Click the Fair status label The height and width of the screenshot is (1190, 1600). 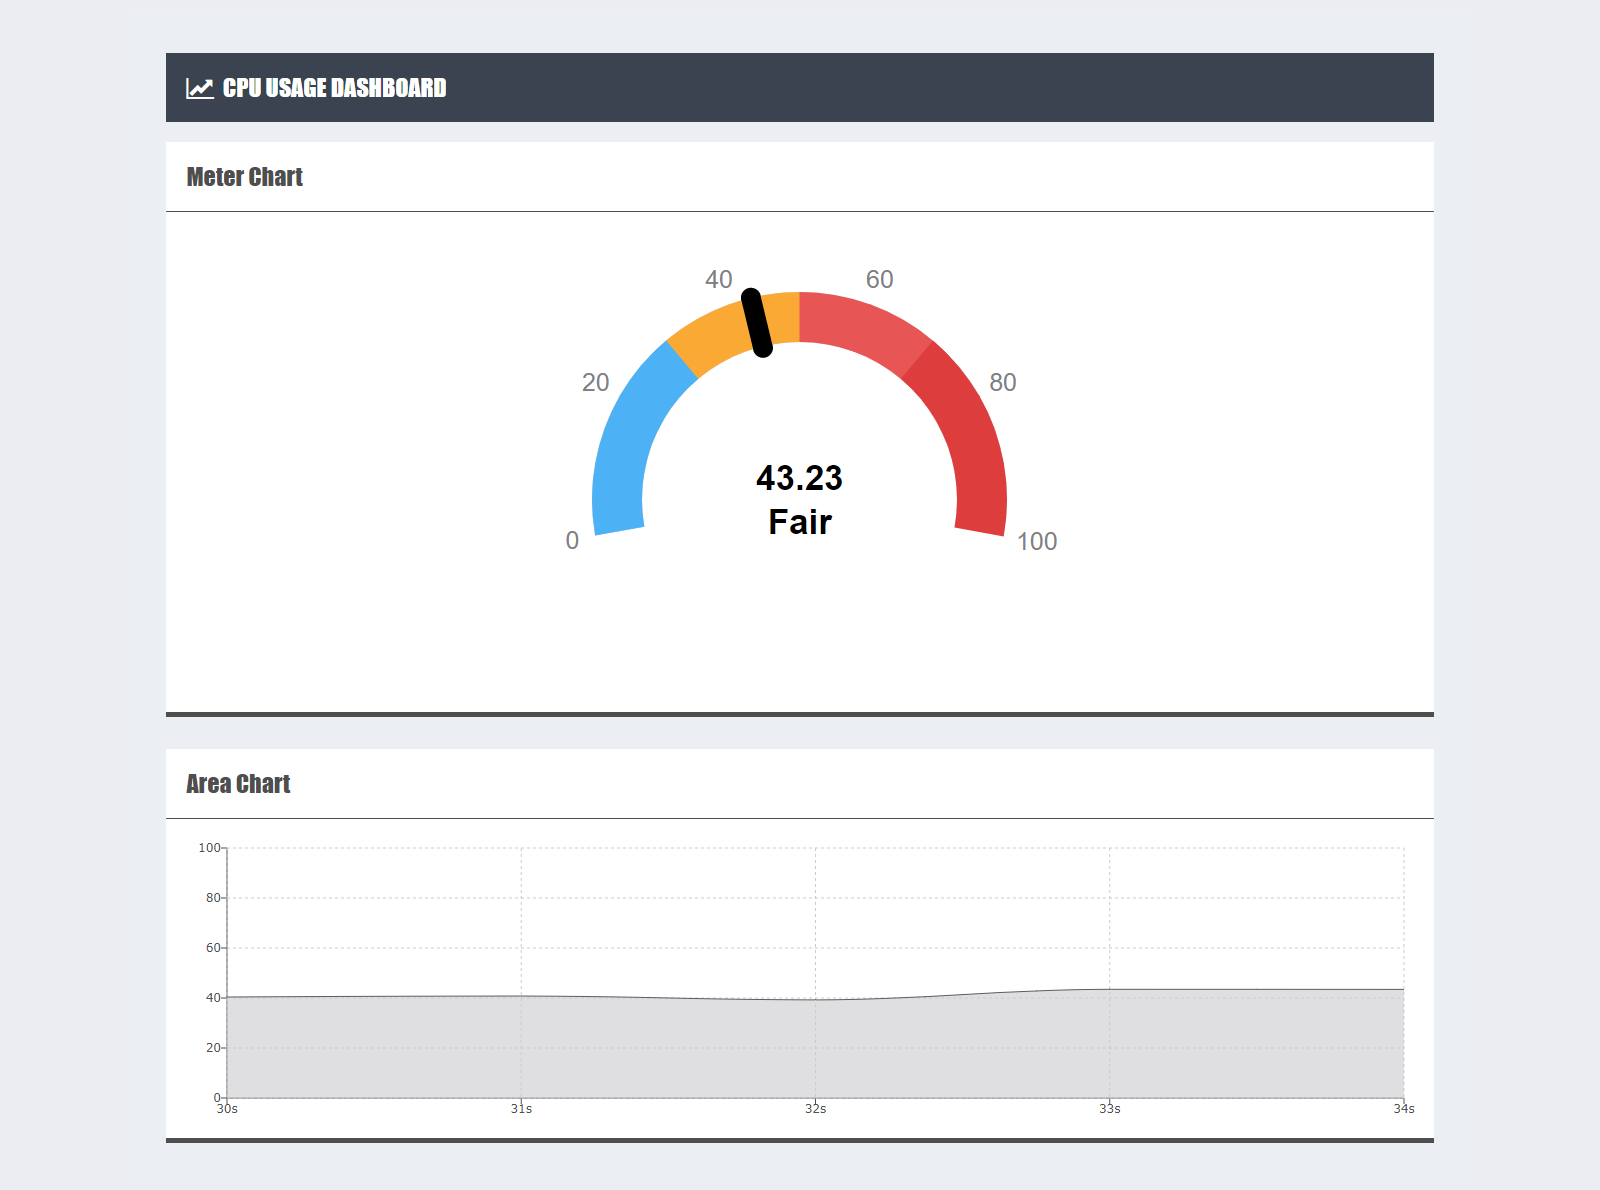point(799,522)
